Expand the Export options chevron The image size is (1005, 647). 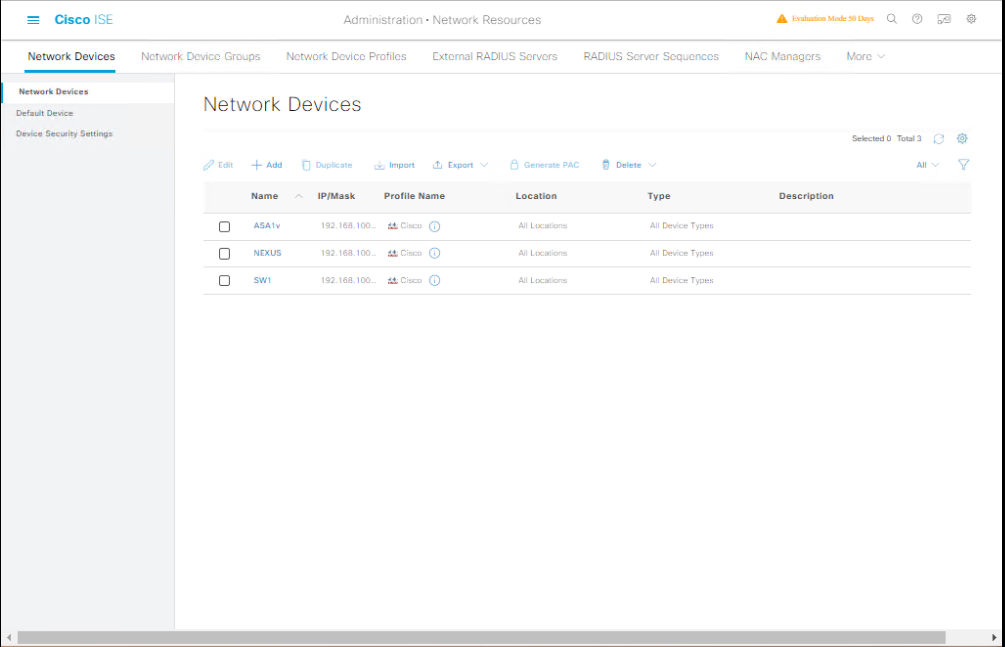tap(484, 165)
